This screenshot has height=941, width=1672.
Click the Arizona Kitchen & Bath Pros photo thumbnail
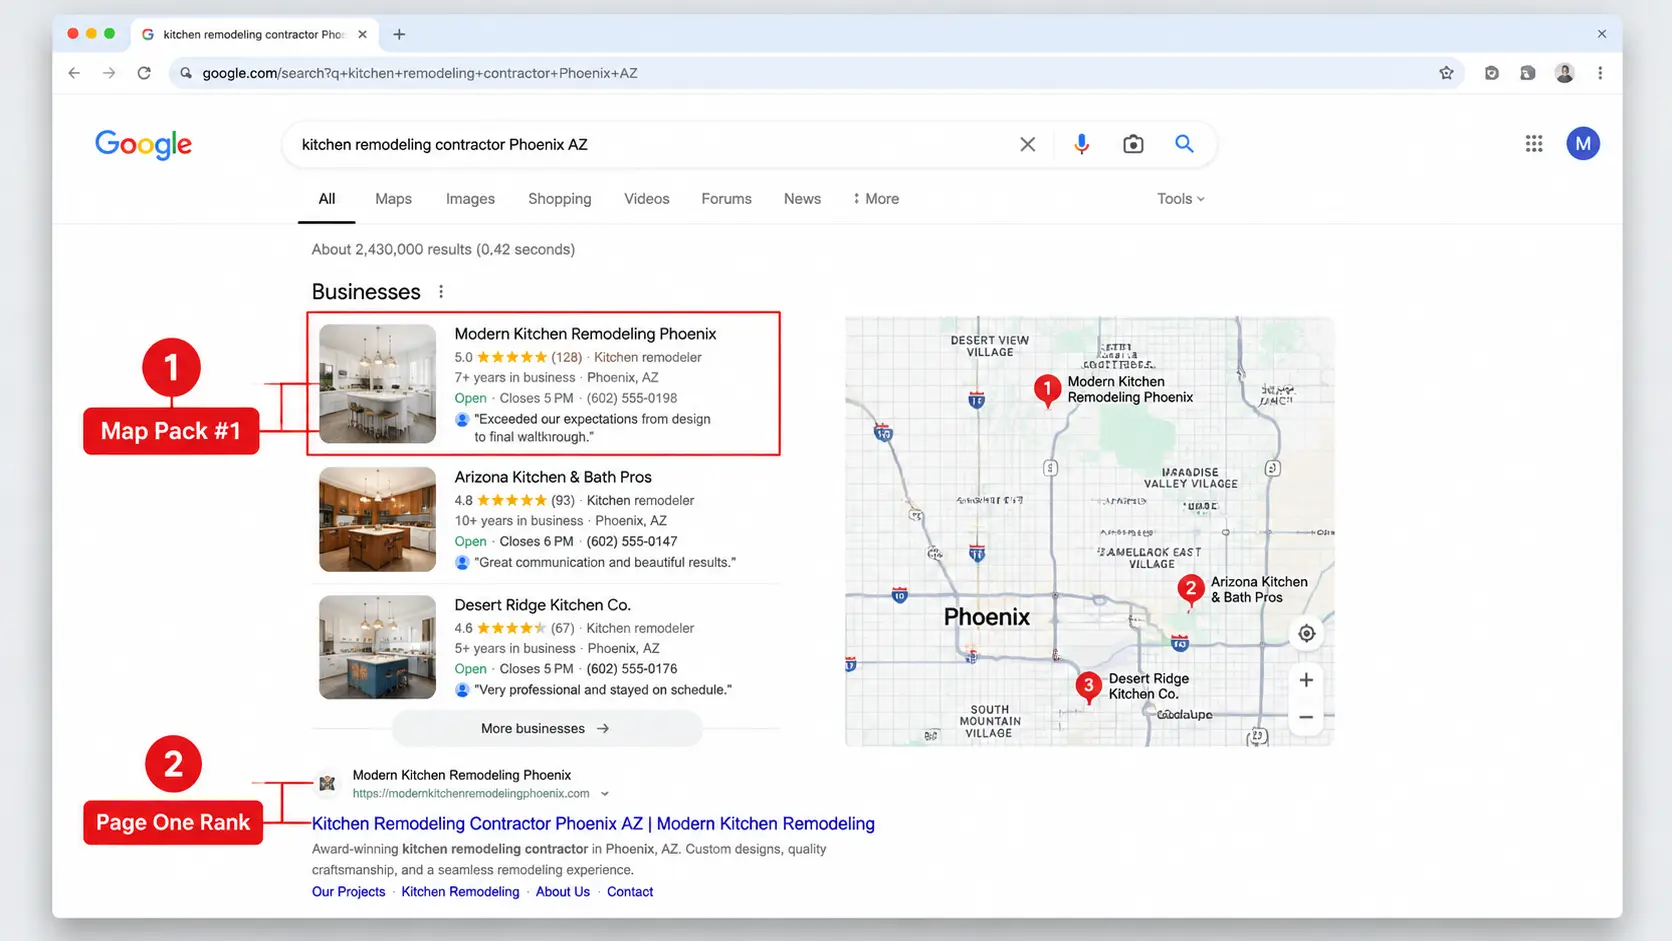tap(377, 519)
